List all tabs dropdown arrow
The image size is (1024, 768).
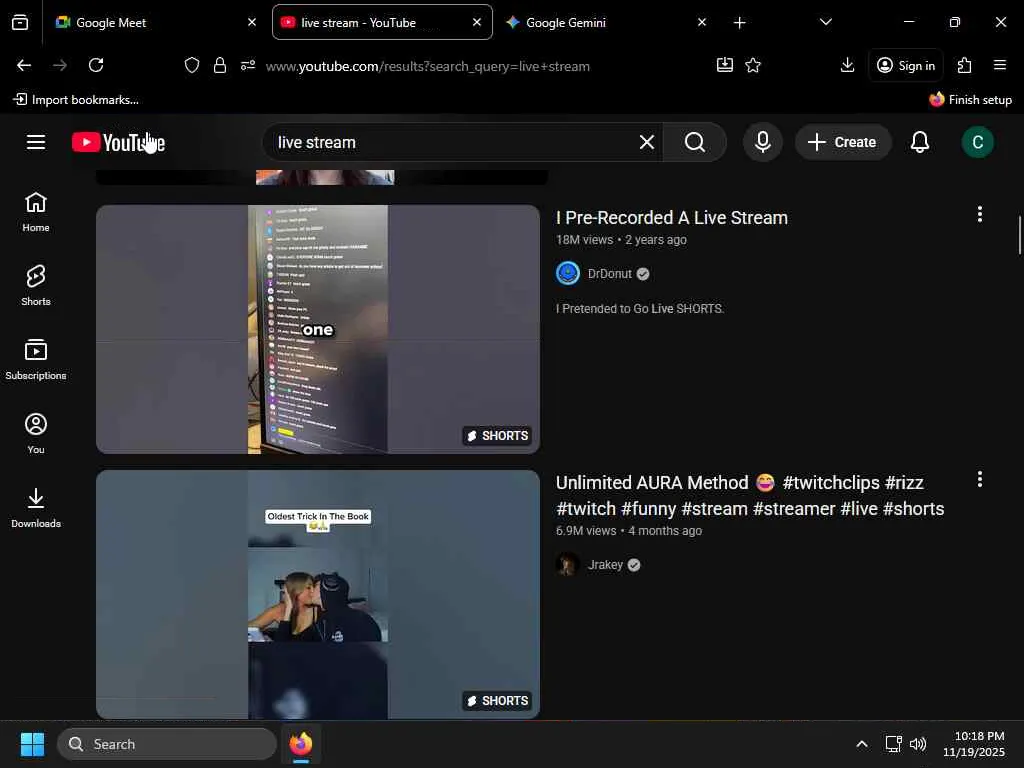point(825,22)
